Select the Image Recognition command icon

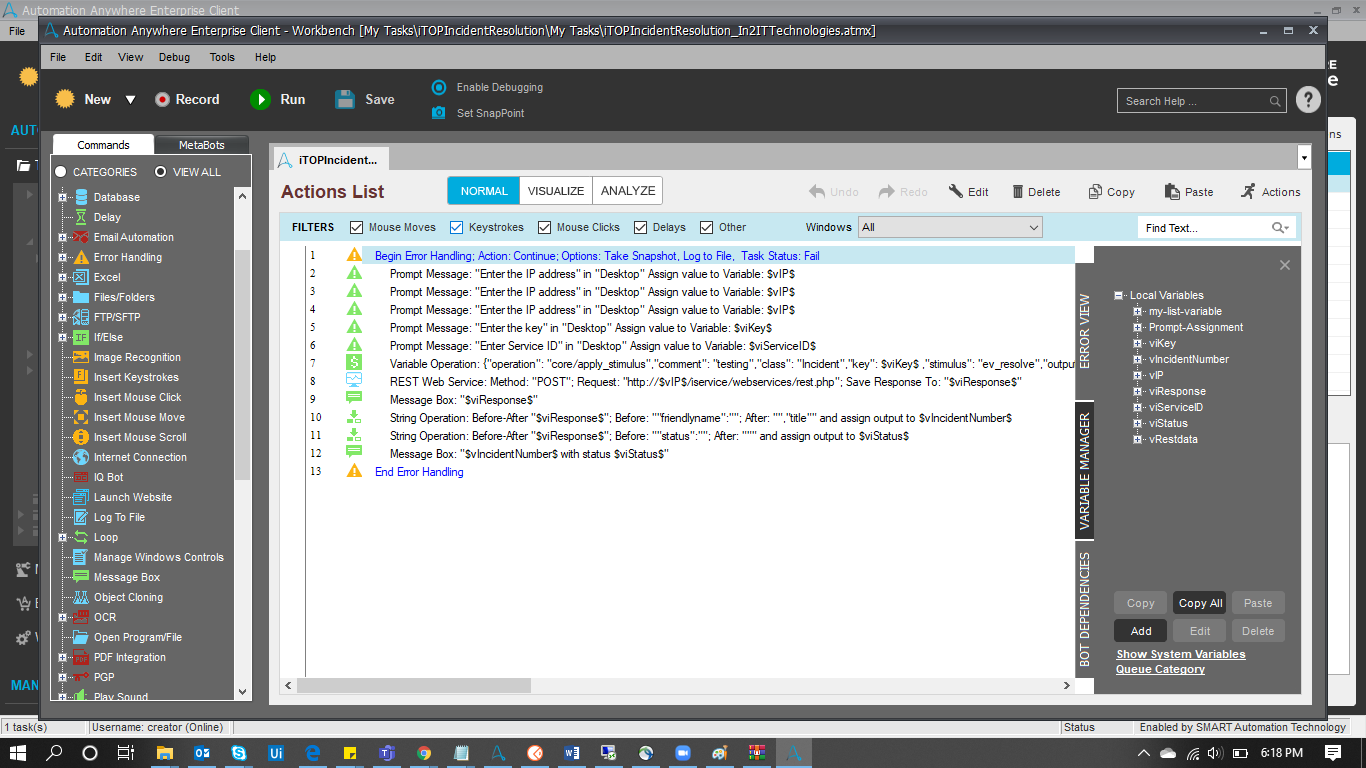click(x=81, y=357)
